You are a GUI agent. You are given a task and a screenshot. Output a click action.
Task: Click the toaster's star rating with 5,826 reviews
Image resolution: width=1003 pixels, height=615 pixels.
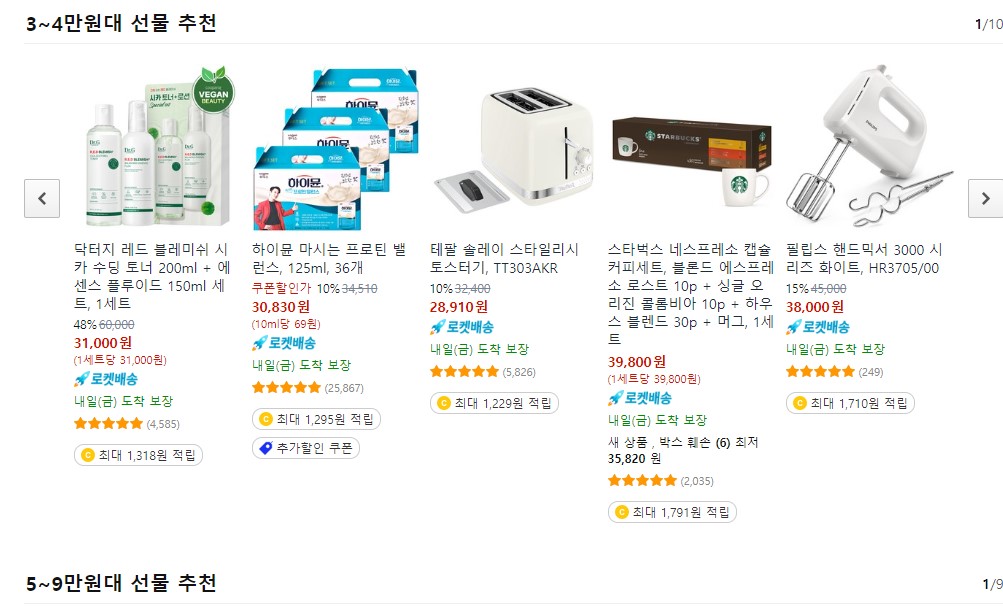[x=482, y=372]
